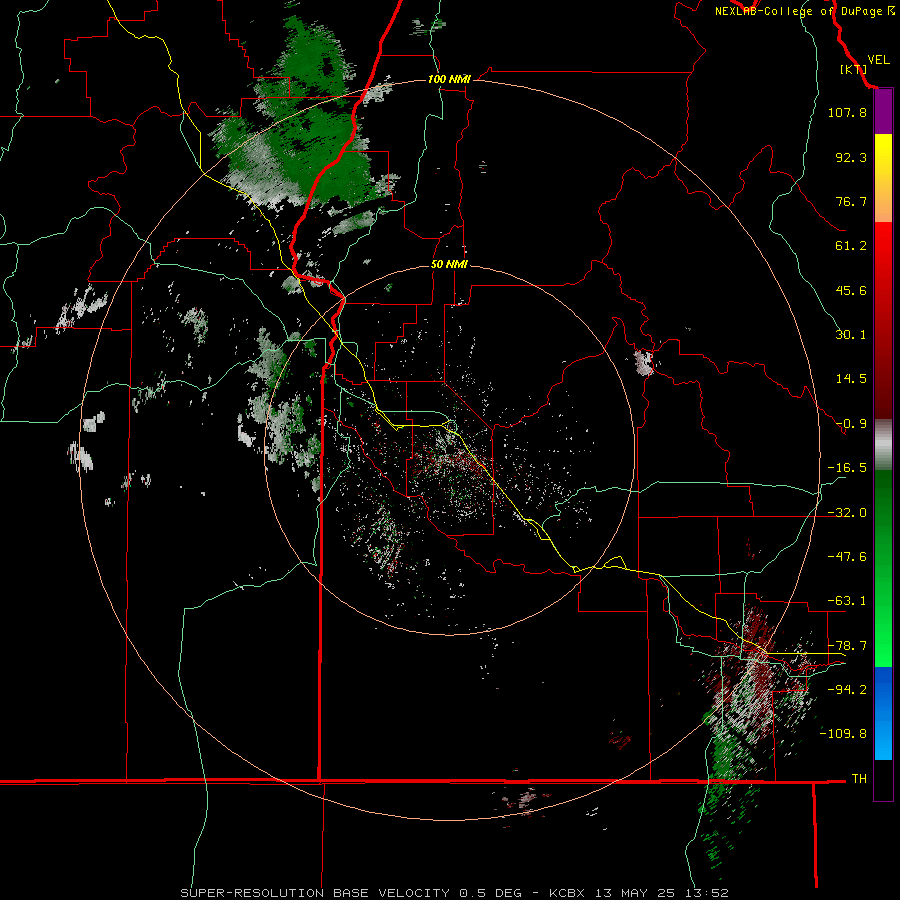Click the -16.5 velocity scale value
This screenshot has width=900, height=900.
click(x=847, y=468)
